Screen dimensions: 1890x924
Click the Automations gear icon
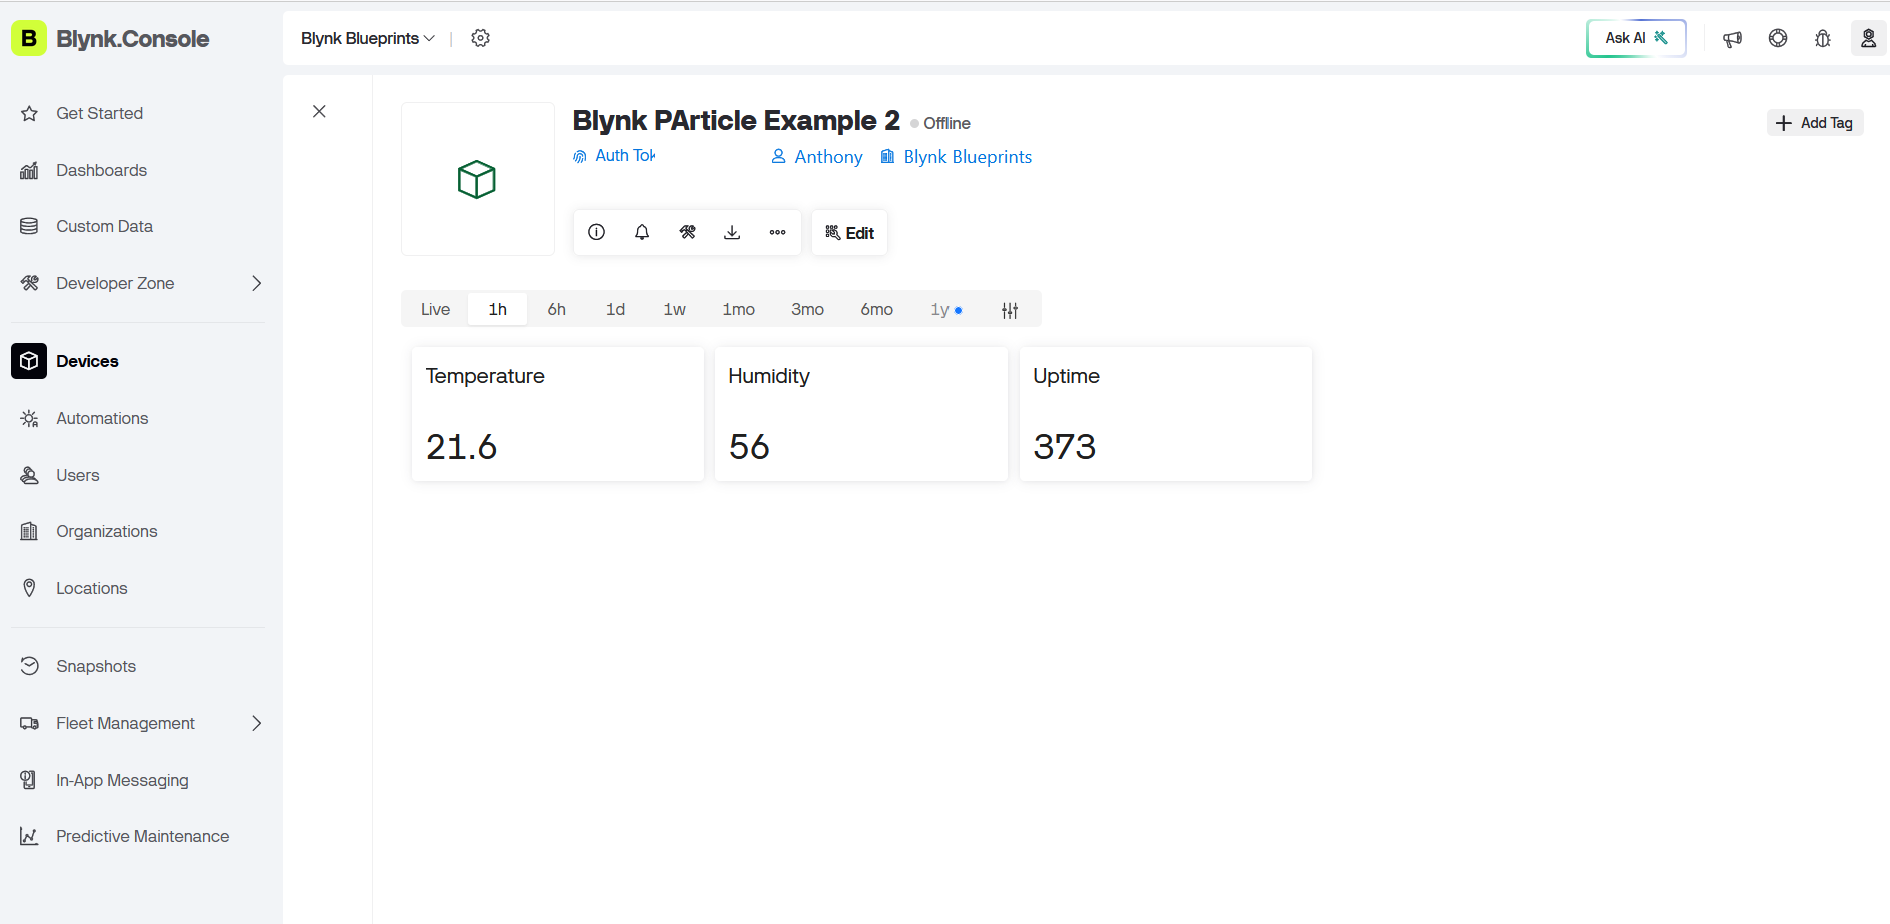click(29, 418)
